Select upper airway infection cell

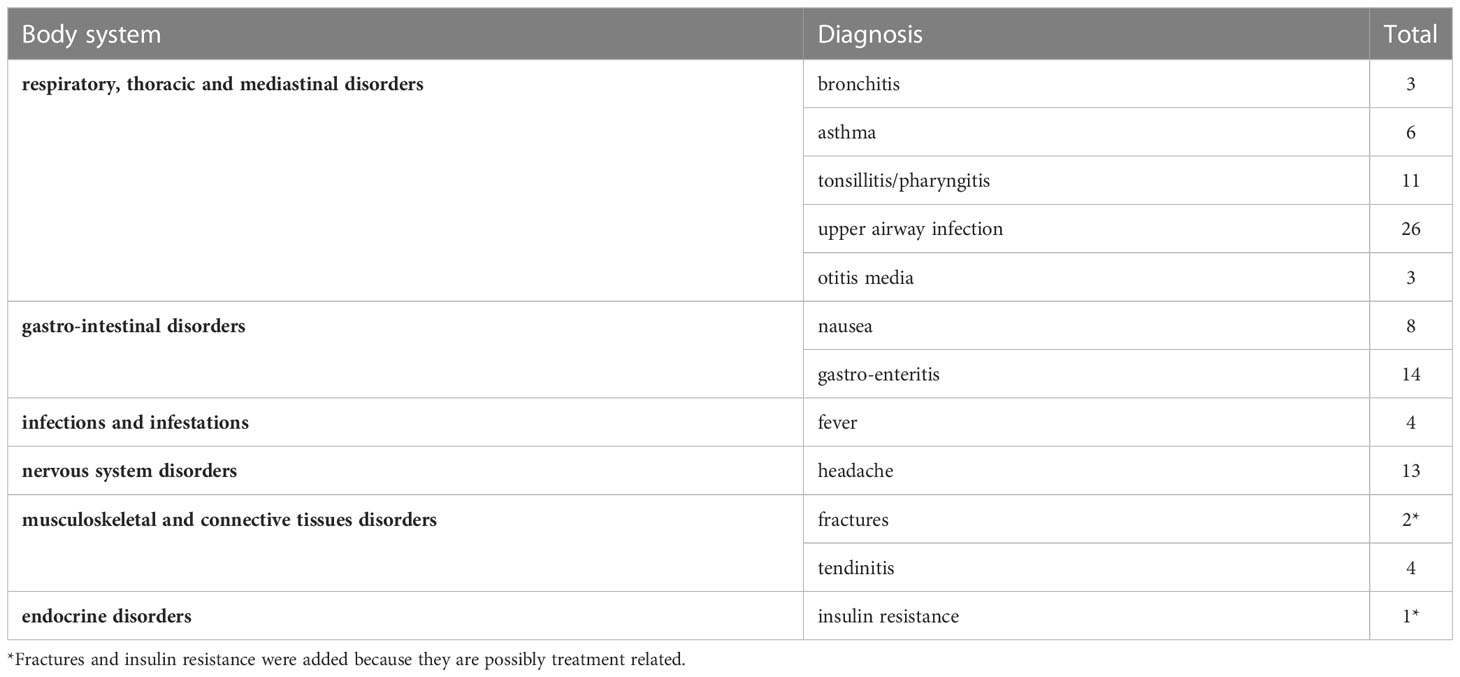click(x=1087, y=229)
